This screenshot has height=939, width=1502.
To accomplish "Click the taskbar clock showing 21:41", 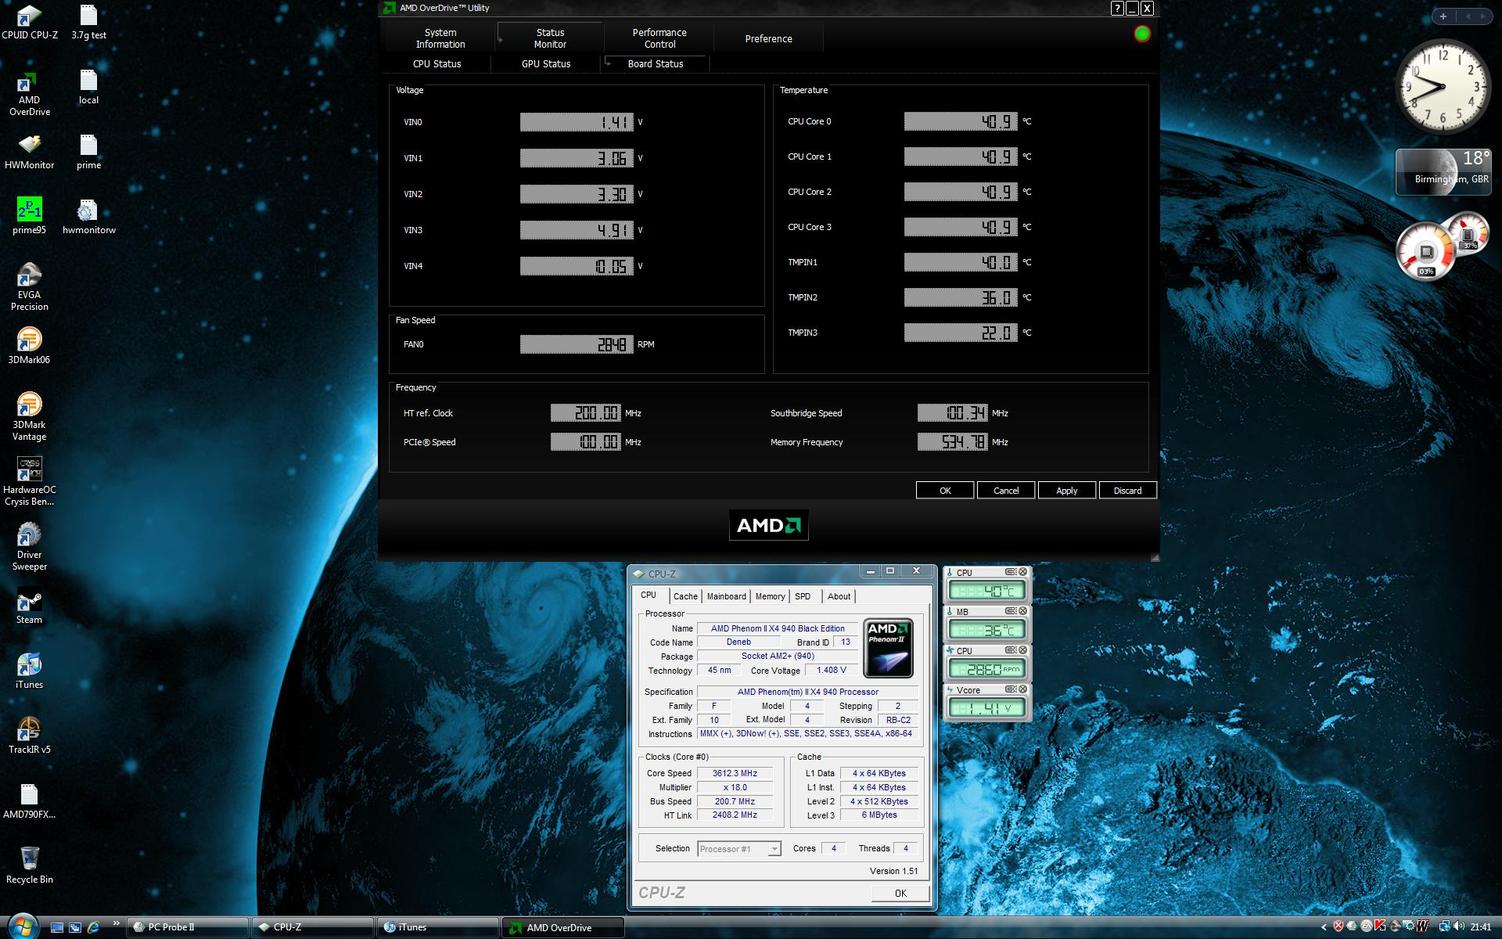I will coord(1481,927).
